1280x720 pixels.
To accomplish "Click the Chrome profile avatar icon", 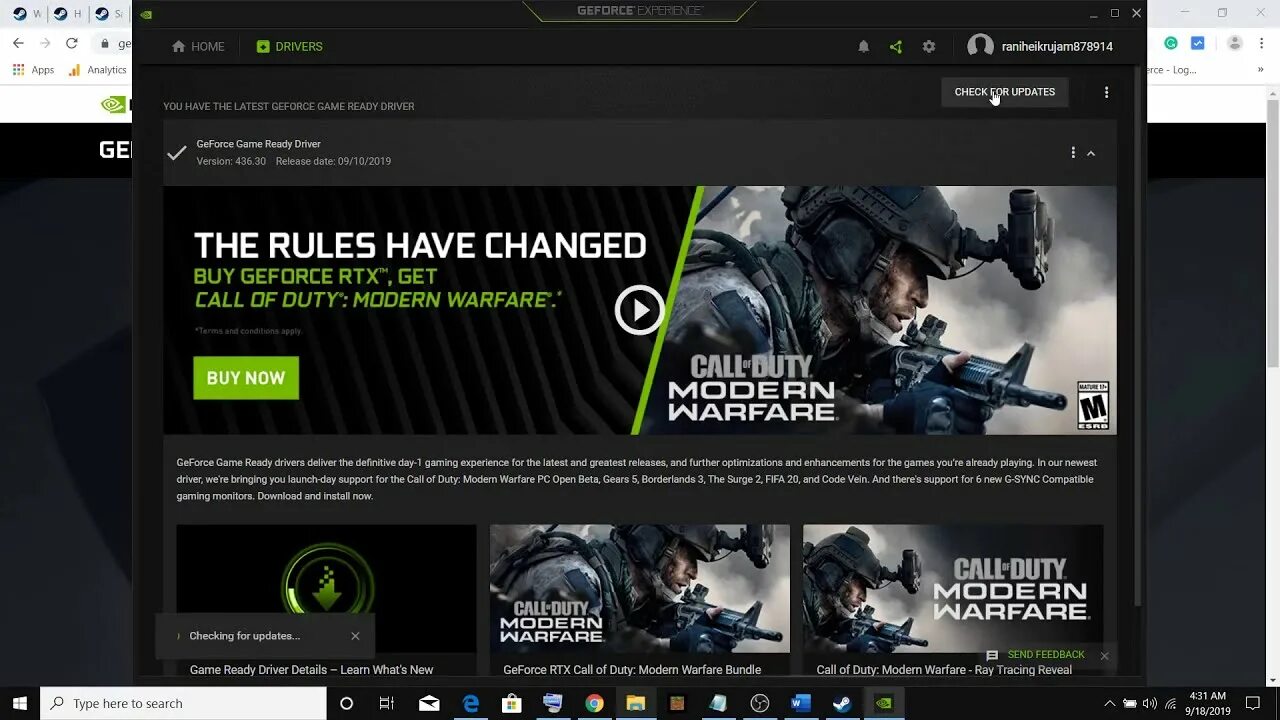I will (1235, 43).
